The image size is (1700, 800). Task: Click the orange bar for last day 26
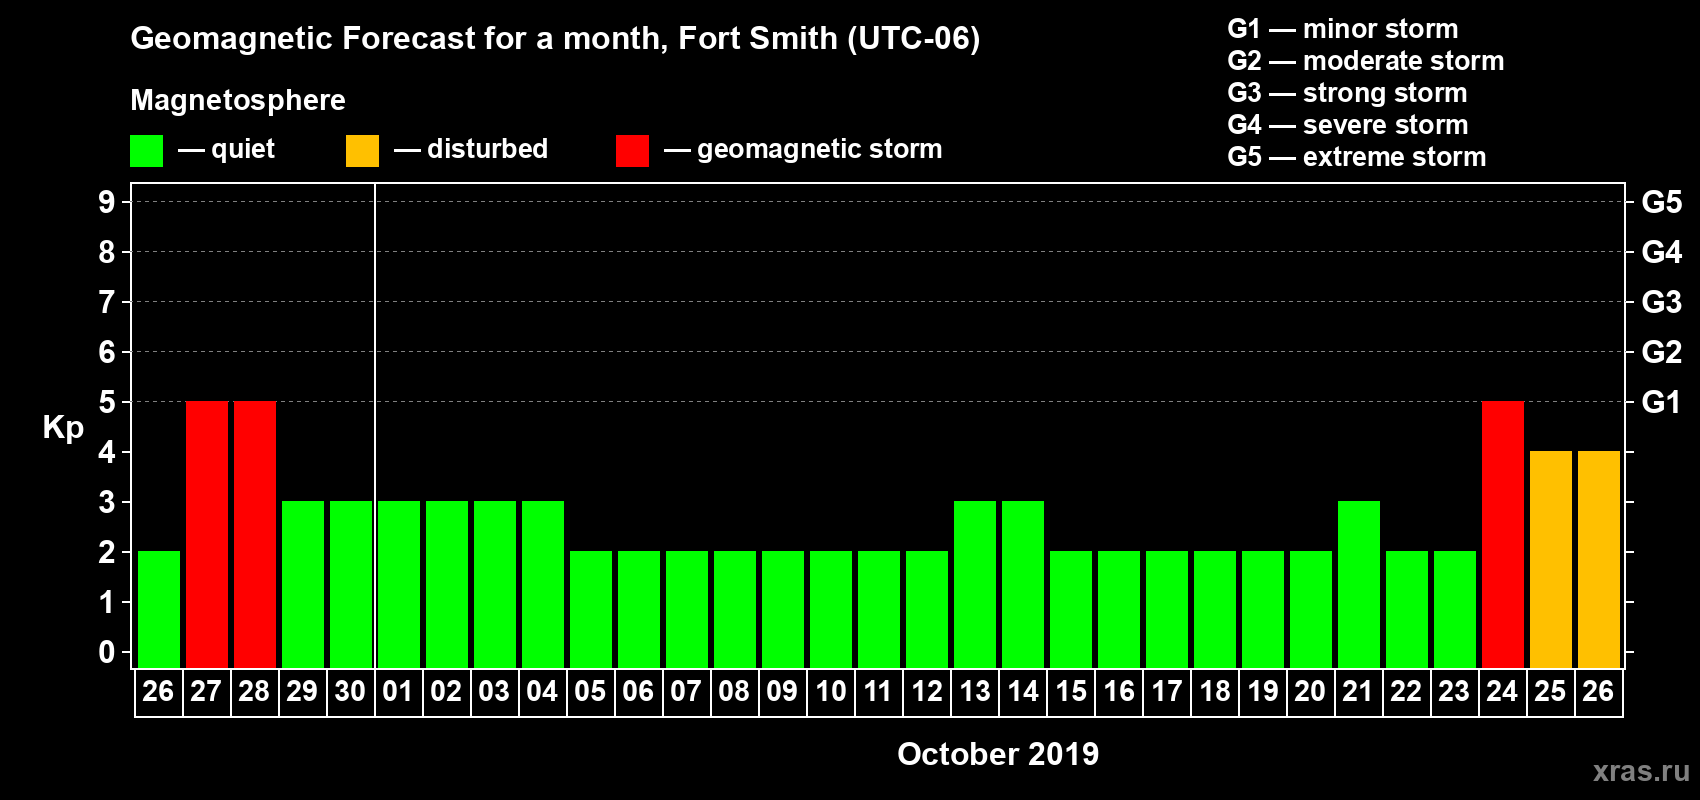point(1599,560)
